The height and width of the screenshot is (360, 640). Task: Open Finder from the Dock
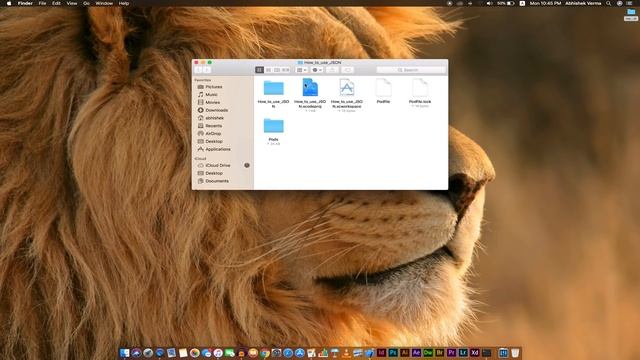coord(124,353)
